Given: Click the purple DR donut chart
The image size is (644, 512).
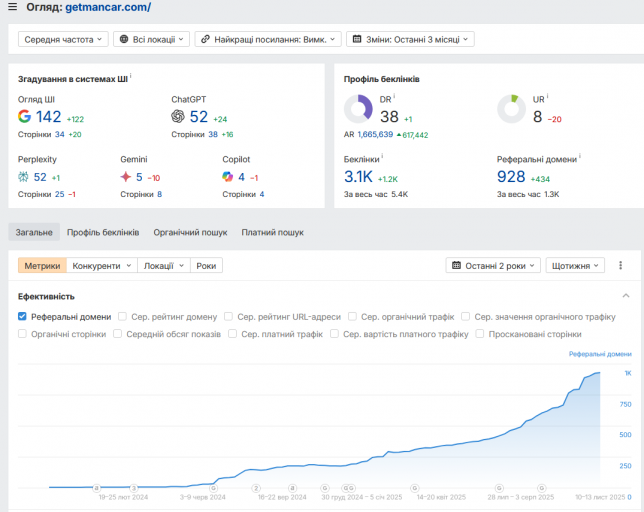Looking at the screenshot, I should [358, 109].
